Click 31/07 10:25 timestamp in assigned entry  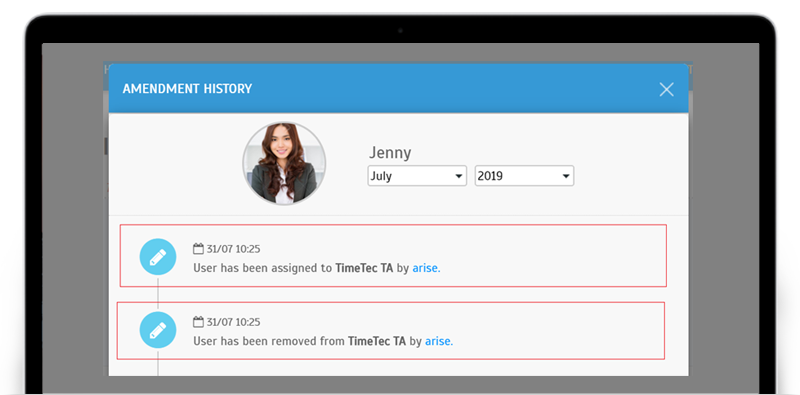[x=233, y=249]
